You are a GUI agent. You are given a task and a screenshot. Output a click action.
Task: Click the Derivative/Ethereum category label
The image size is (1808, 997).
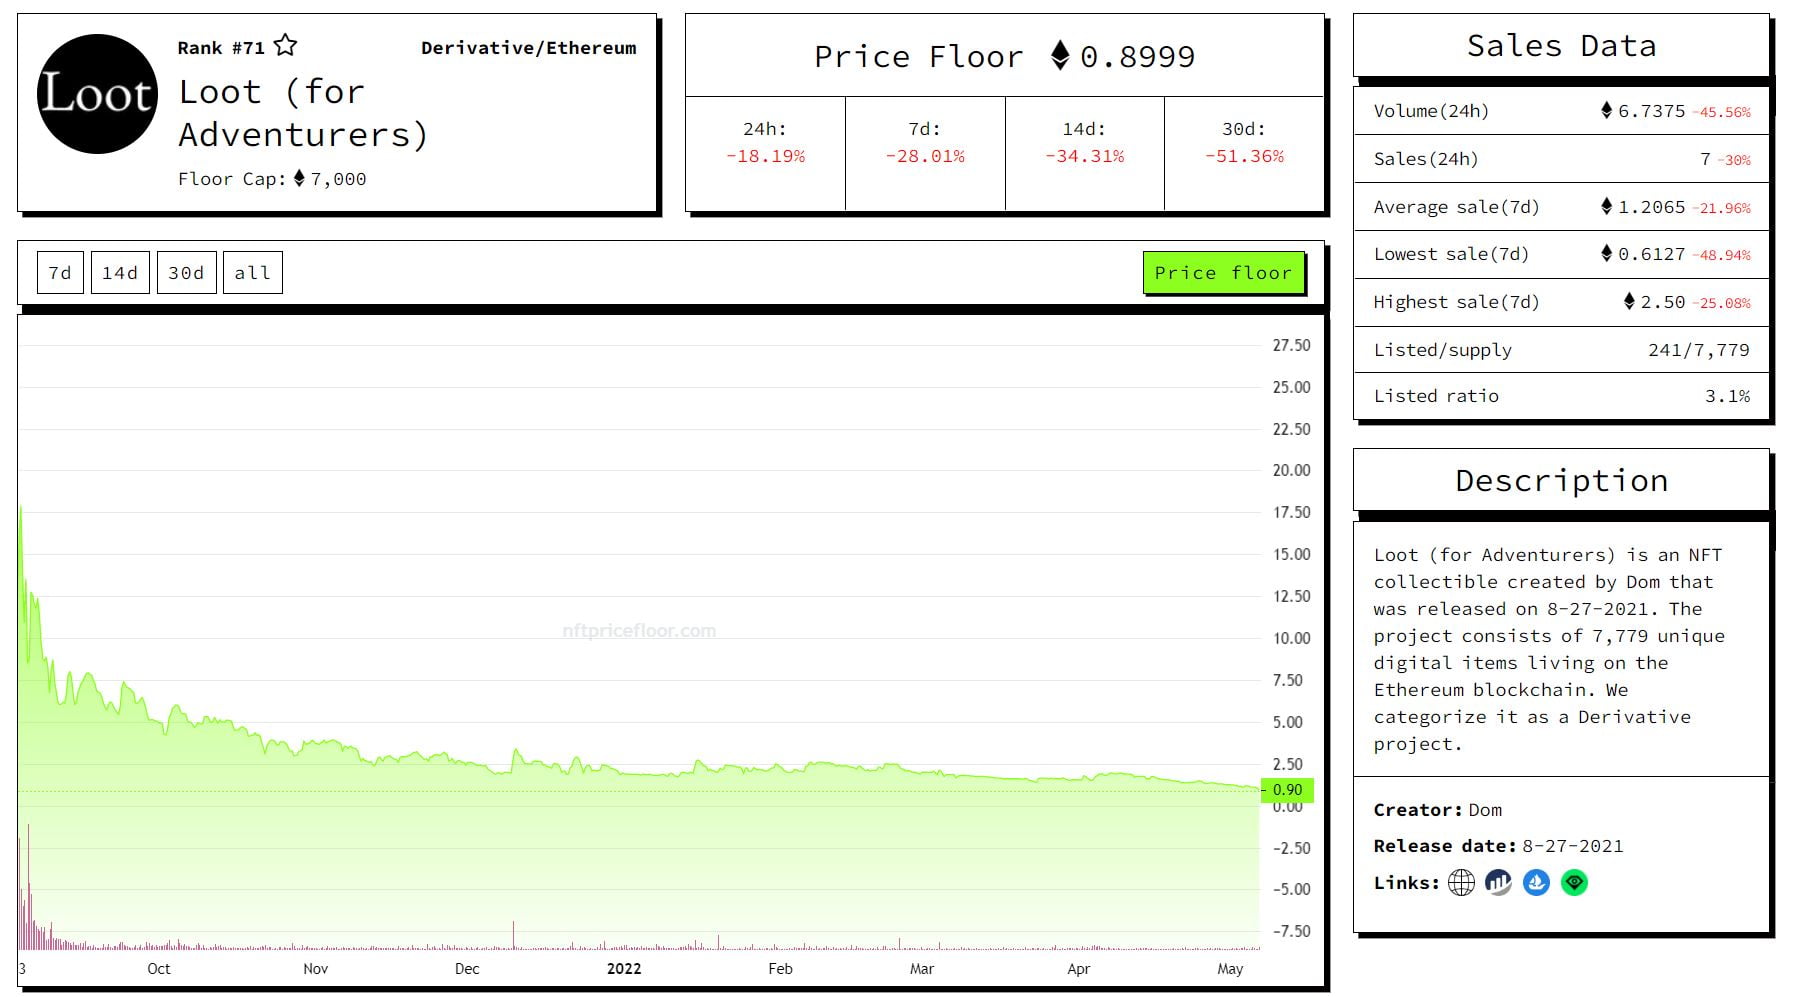click(x=528, y=47)
